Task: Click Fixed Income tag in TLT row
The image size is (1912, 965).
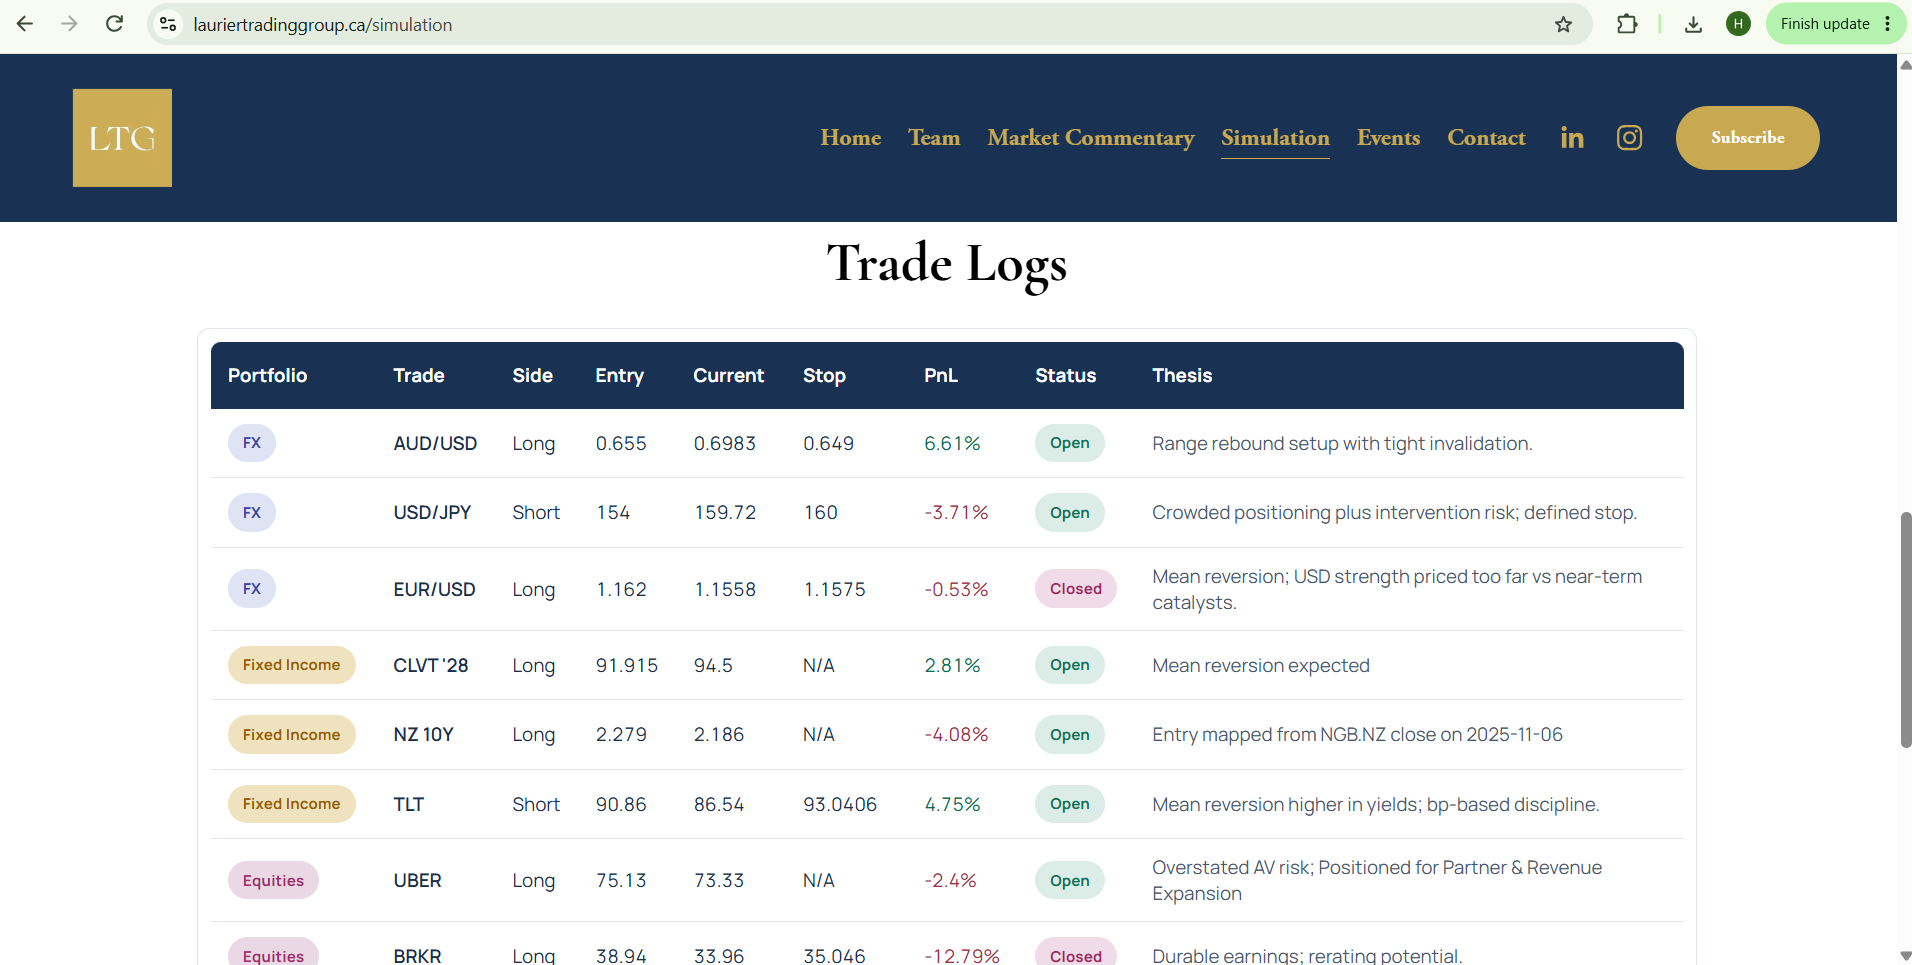Action: [291, 804]
